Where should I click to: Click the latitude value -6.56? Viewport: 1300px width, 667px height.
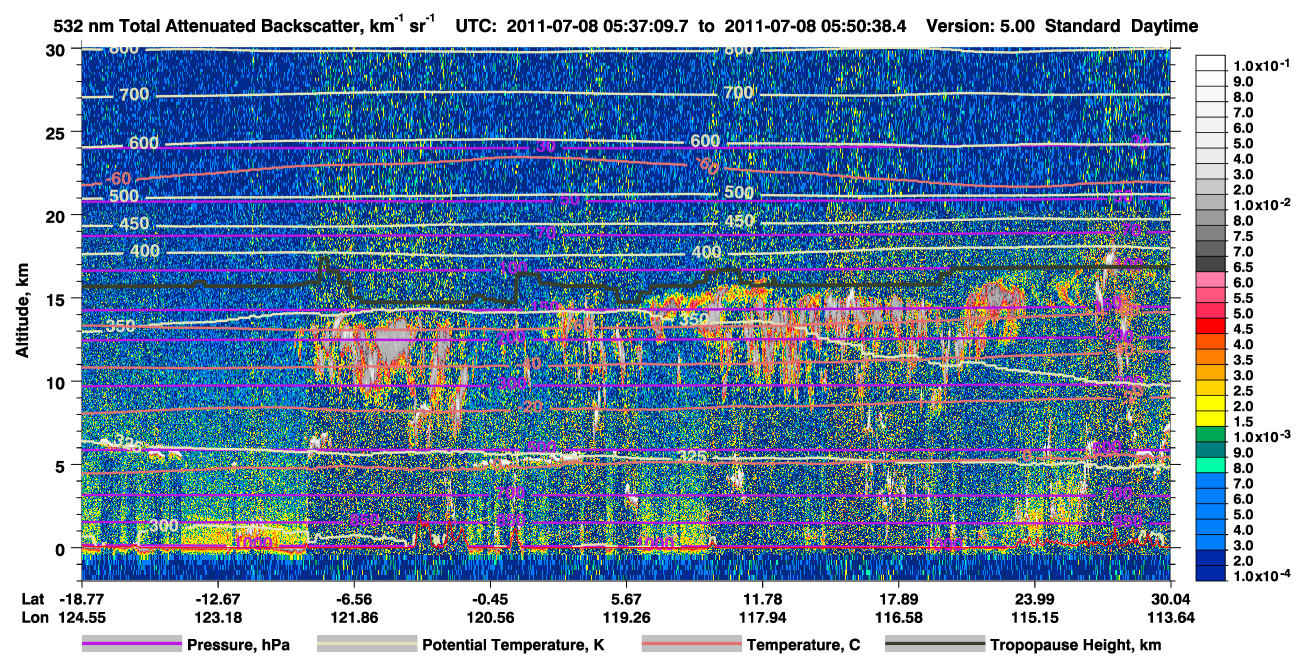[x=353, y=599]
